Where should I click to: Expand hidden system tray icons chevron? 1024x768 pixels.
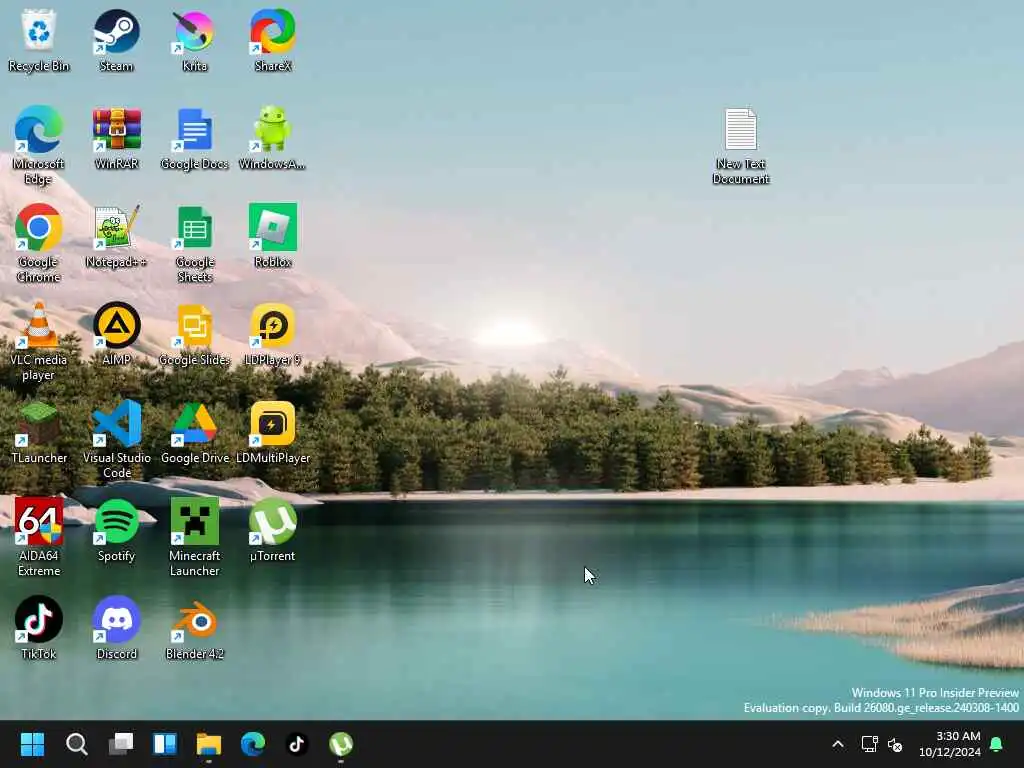point(838,744)
